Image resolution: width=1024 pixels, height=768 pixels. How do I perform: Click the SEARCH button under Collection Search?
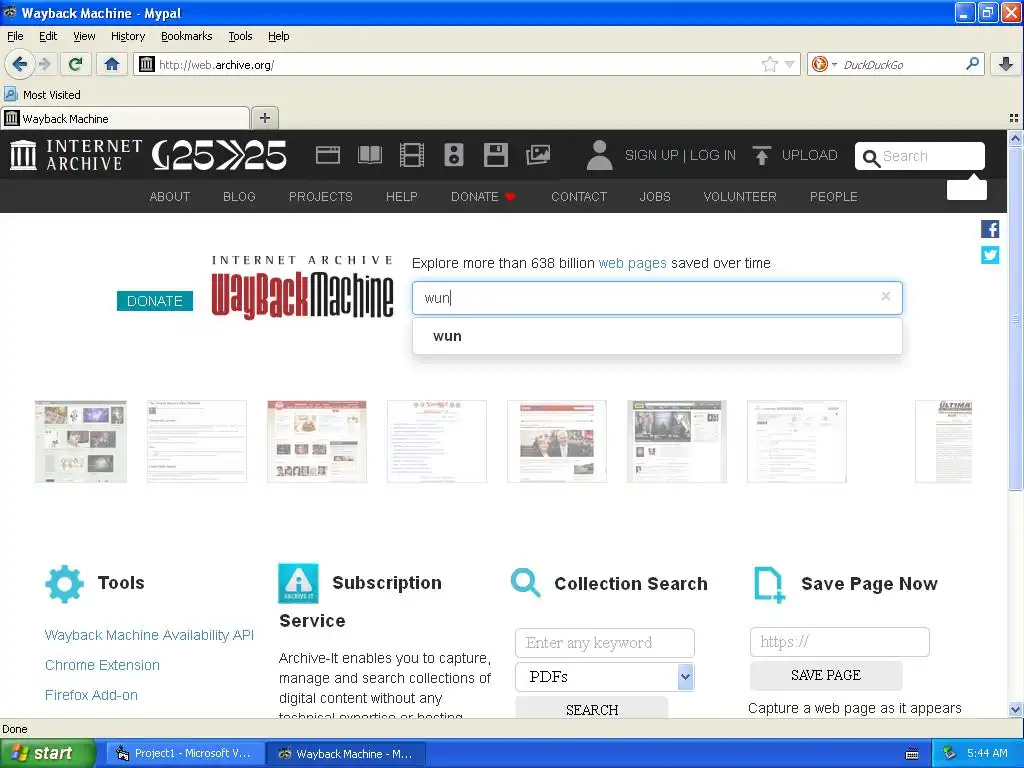[x=592, y=709]
